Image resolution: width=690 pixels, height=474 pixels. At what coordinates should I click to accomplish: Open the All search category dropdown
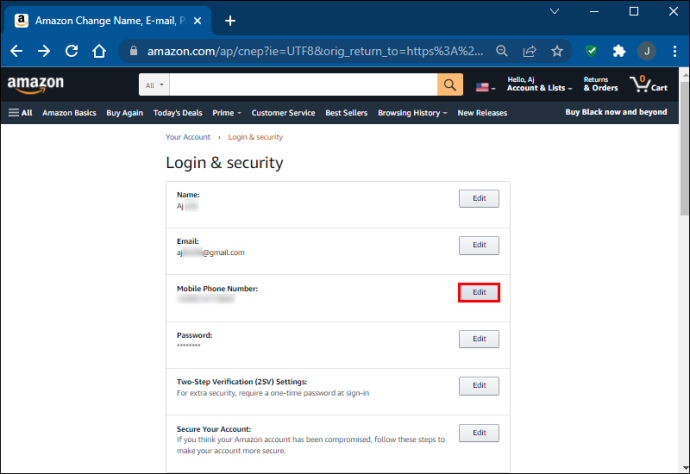click(154, 85)
